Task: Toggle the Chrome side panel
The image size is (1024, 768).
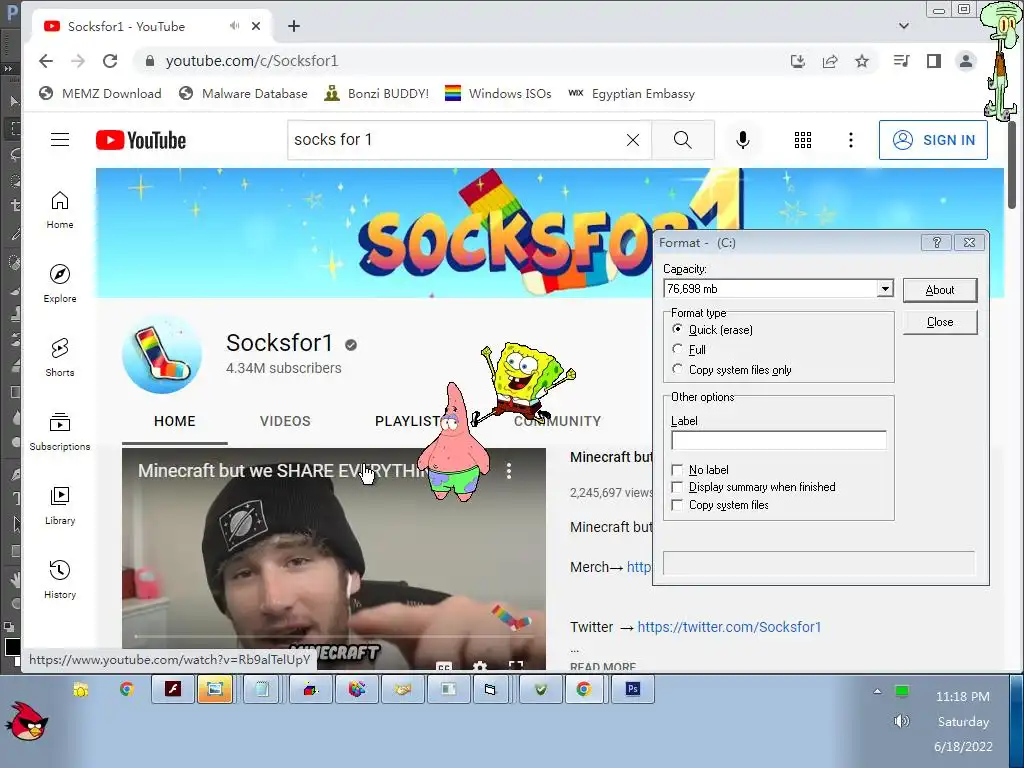Action: [x=934, y=61]
